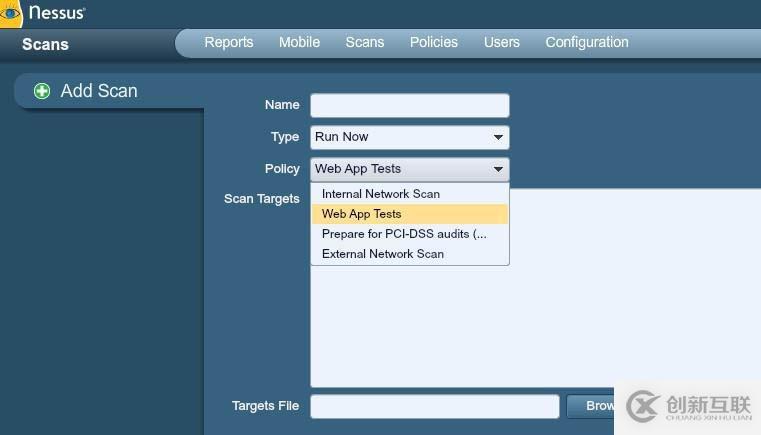Open the Mobile tab

tap(299, 42)
